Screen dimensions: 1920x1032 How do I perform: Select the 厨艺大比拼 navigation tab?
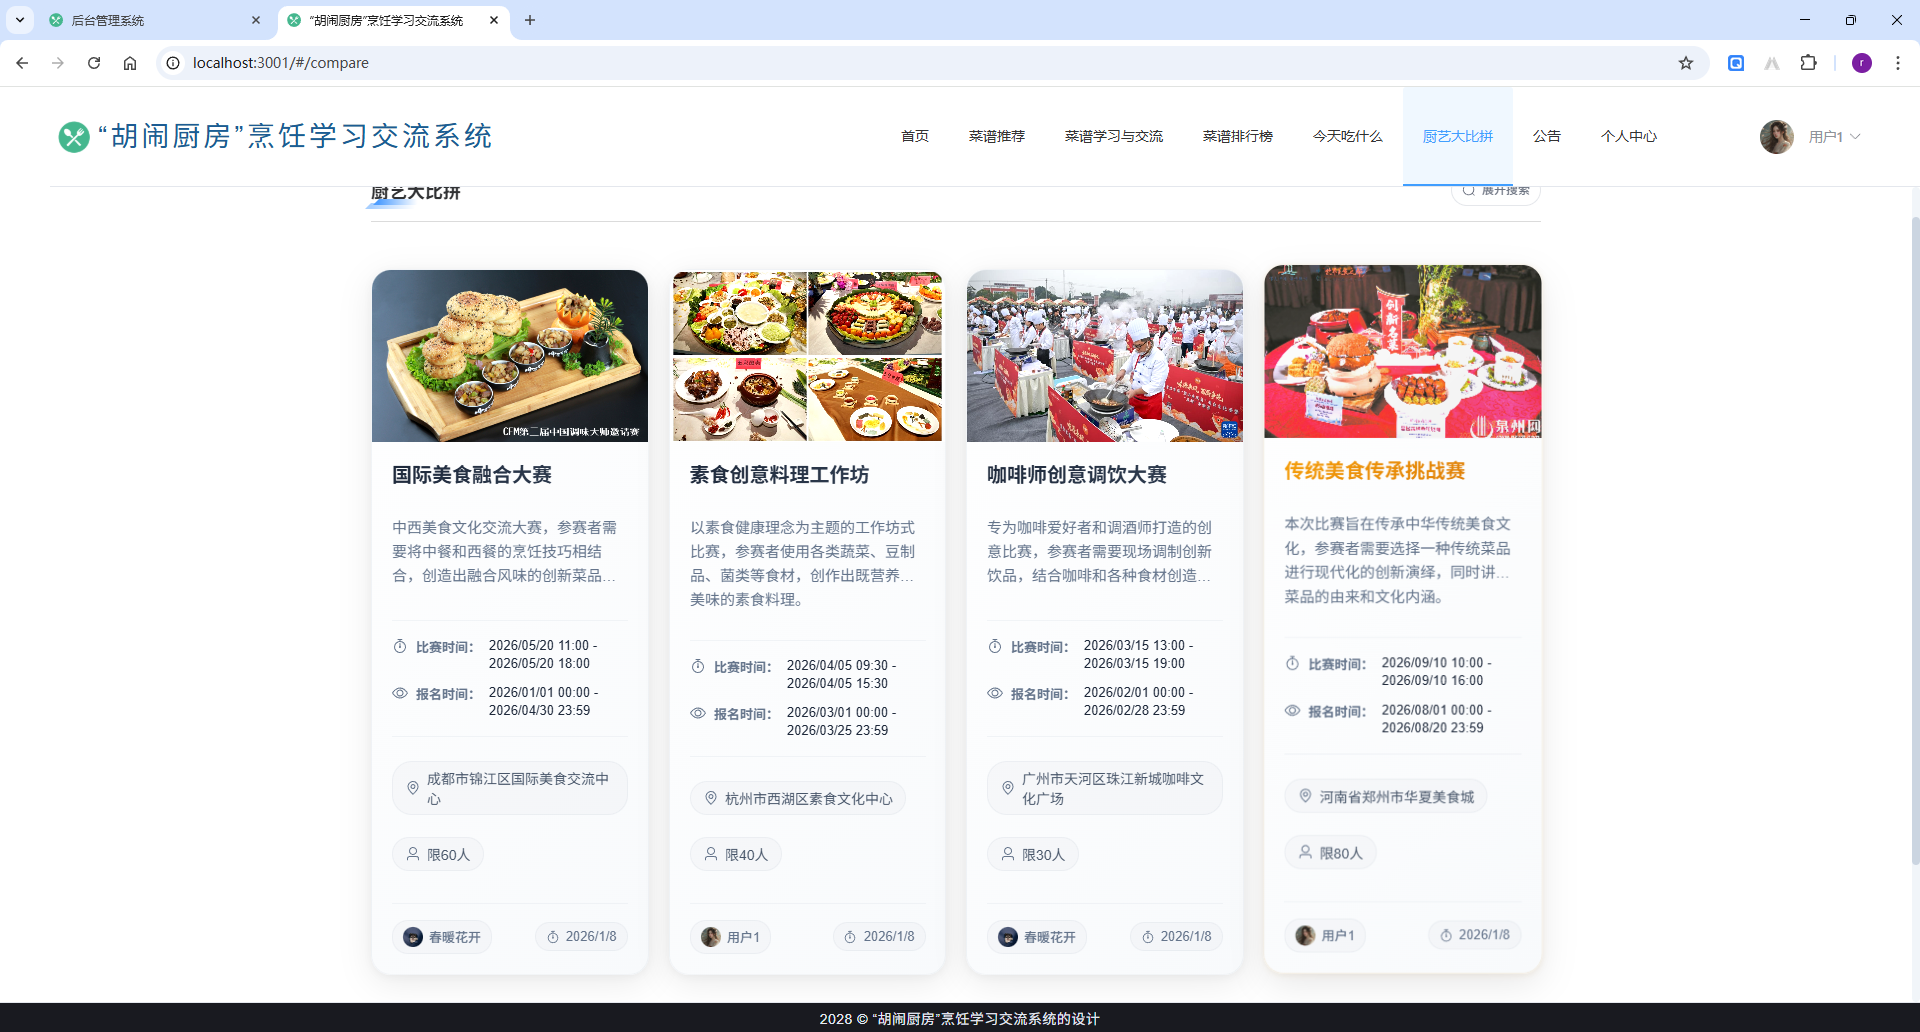(x=1458, y=136)
